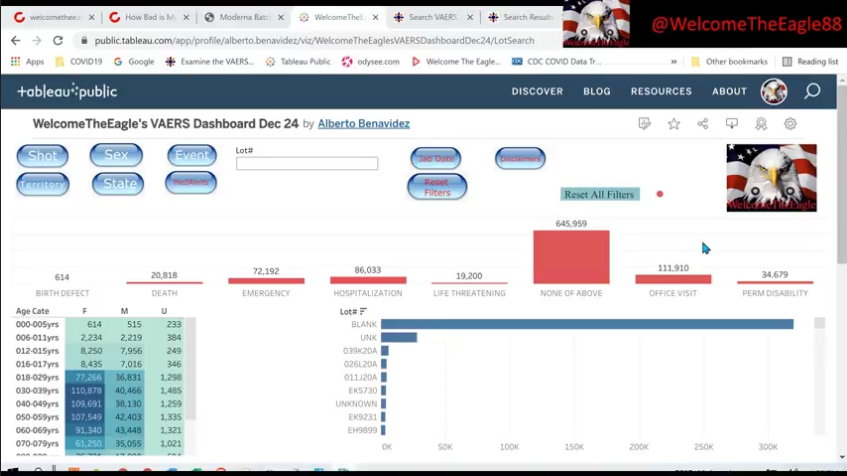This screenshot has height=476, width=847.
Task: Click the share icon for this viz
Action: pos(703,124)
